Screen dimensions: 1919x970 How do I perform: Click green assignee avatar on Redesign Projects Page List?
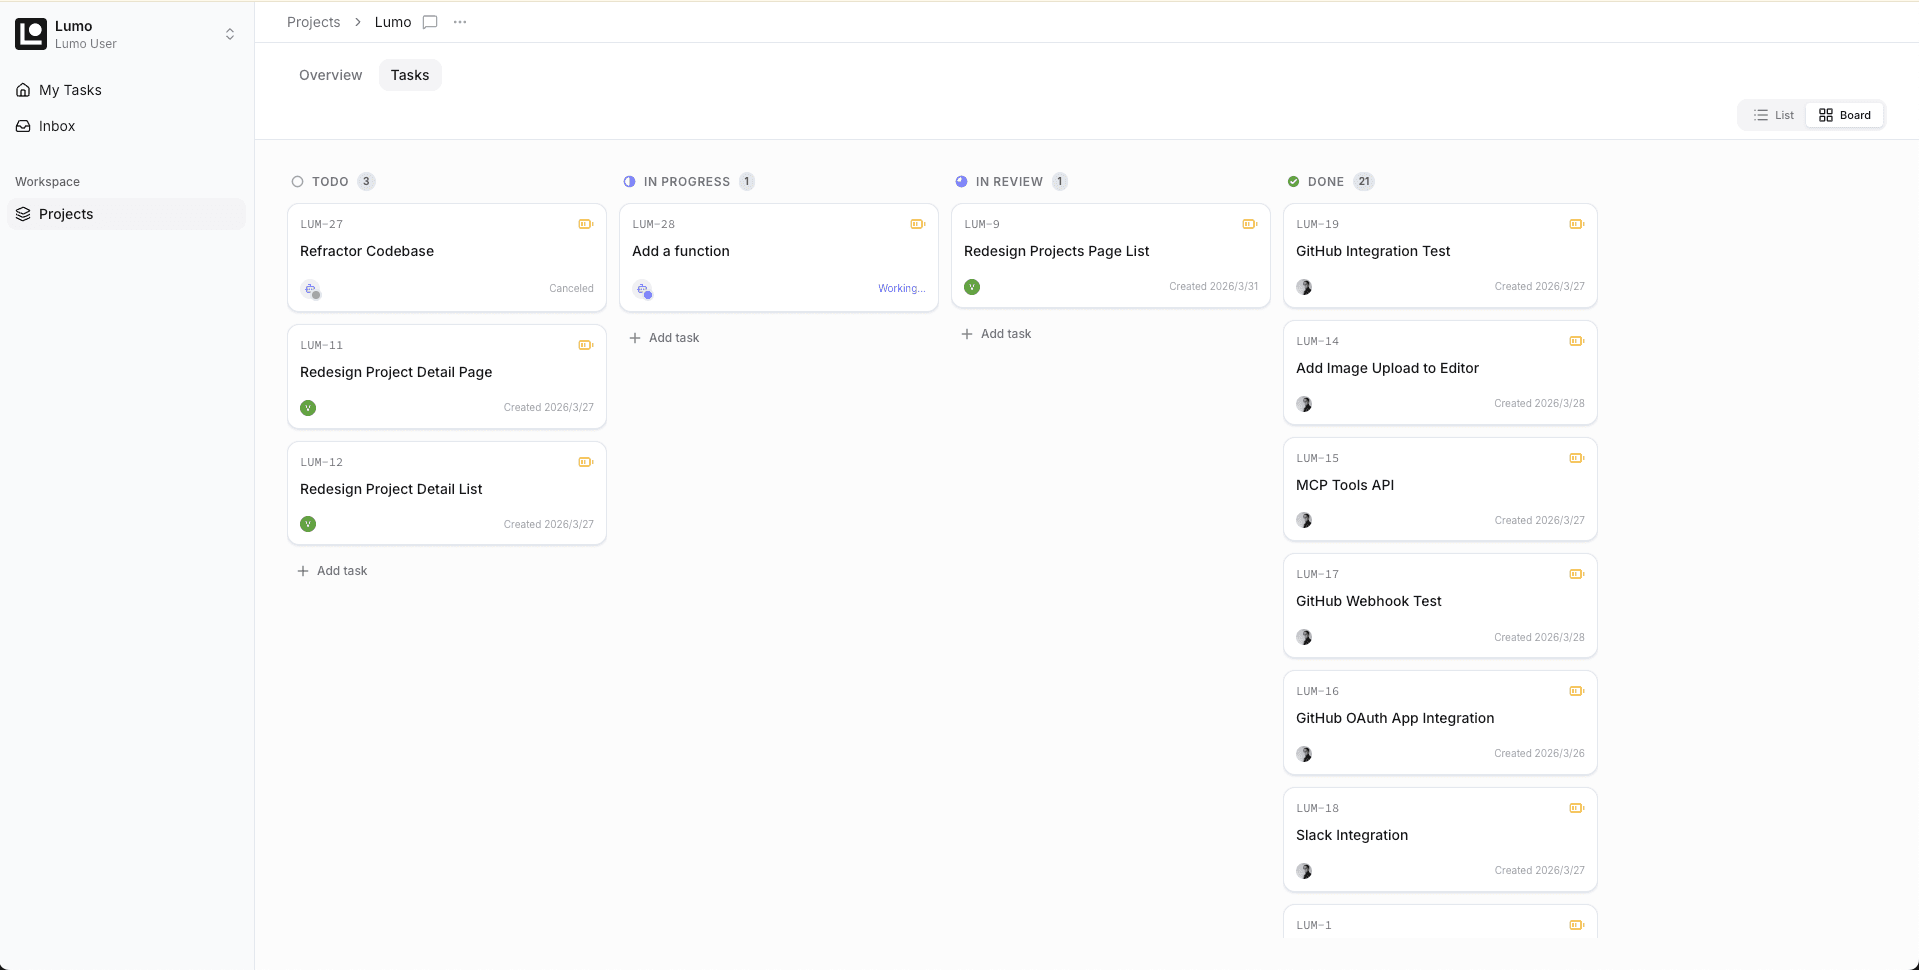tap(972, 287)
